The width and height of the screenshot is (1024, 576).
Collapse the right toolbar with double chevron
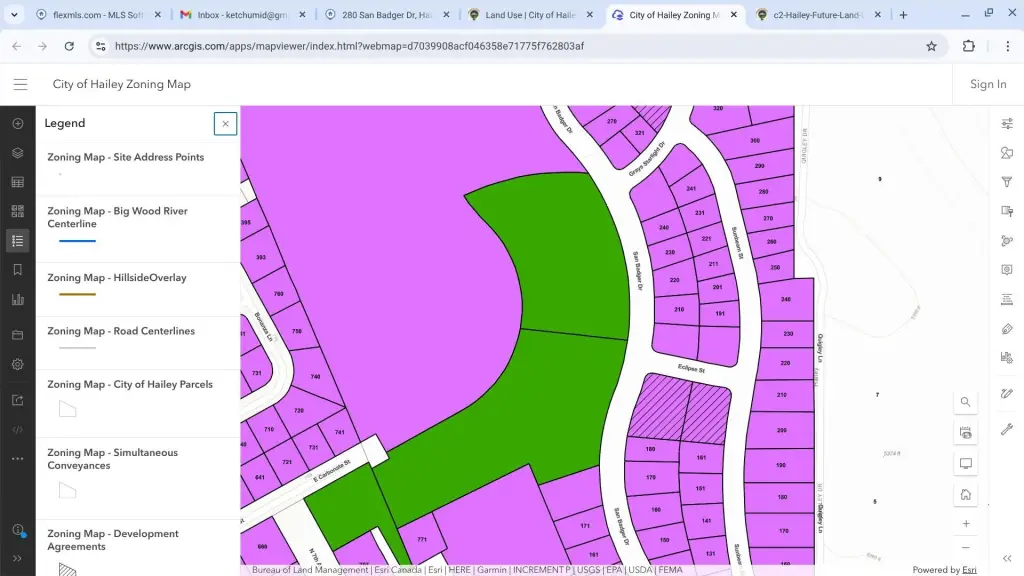pyautogui.click(x=1007, y=558)
